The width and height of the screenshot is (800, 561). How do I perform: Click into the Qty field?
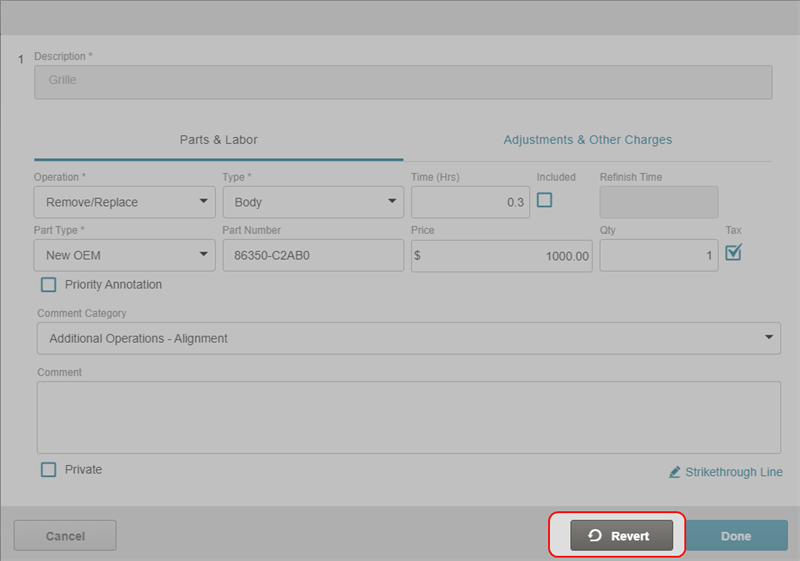pyautogui.click(x=658, y=255)
